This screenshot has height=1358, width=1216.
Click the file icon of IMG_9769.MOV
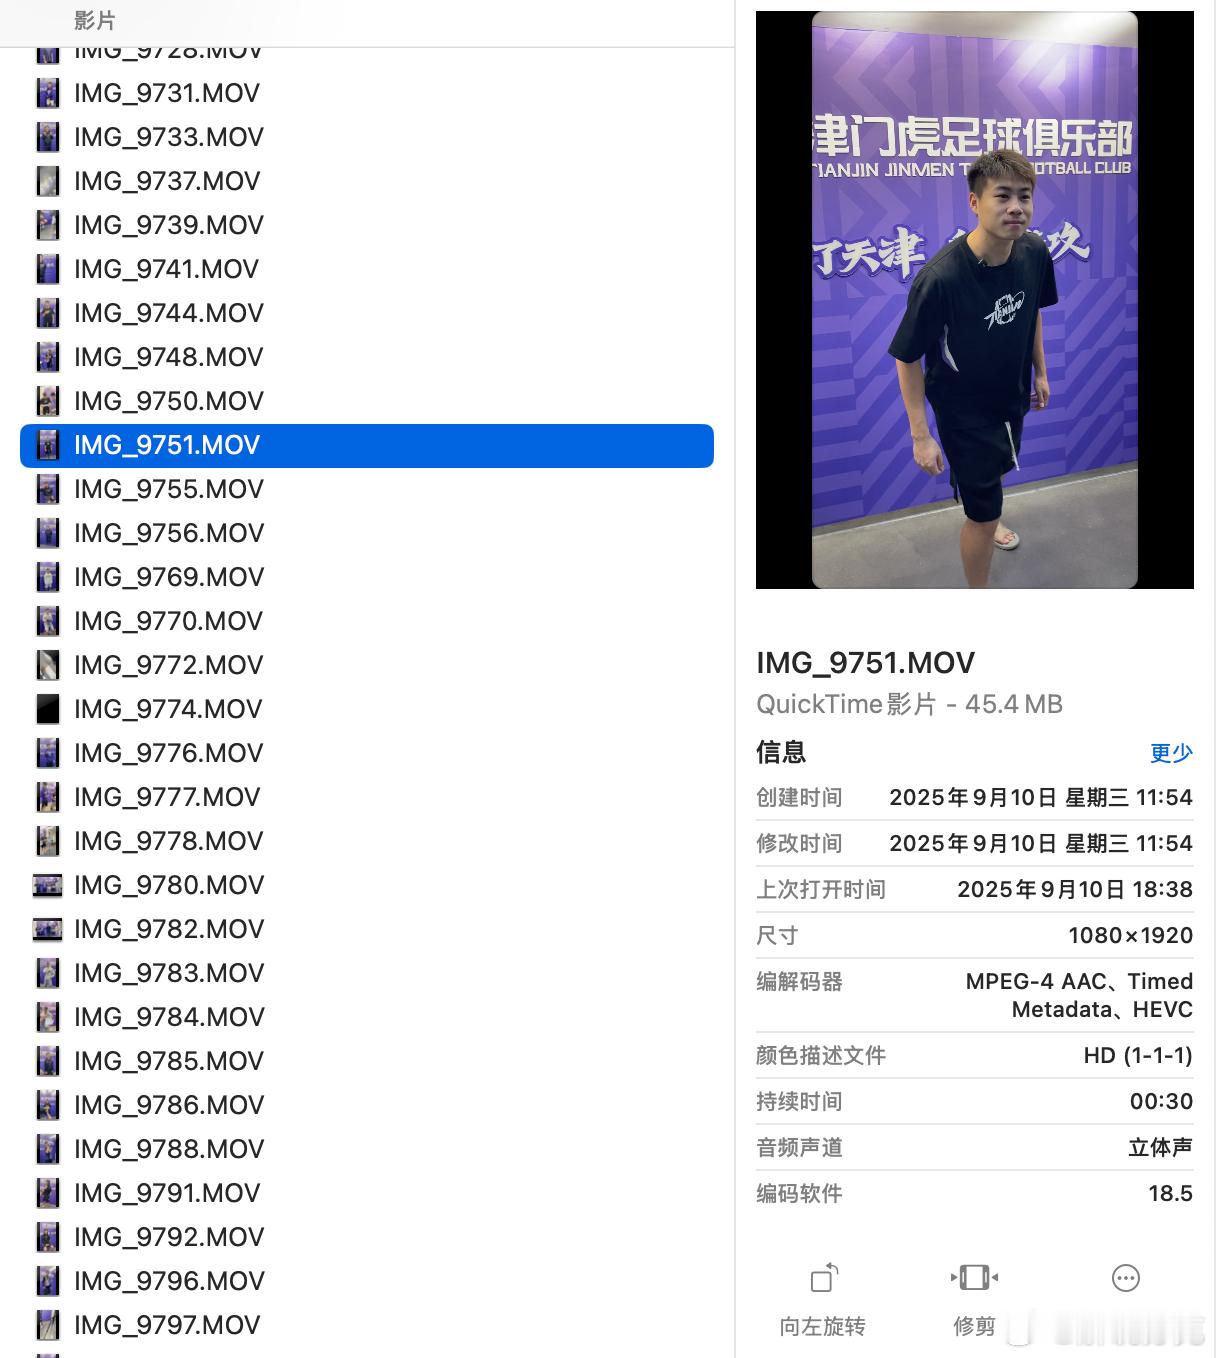(48, 577)
